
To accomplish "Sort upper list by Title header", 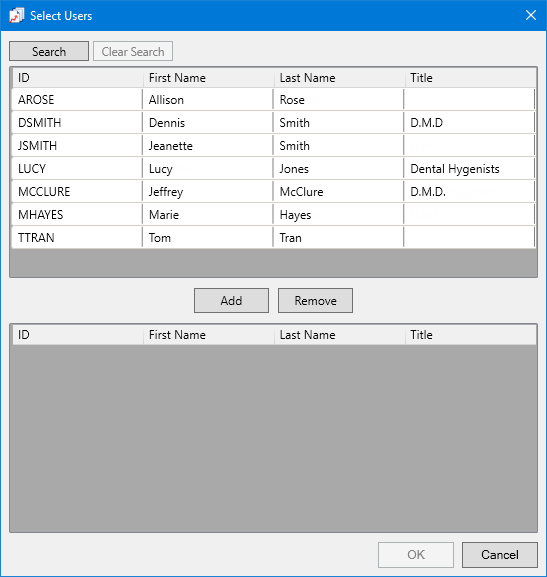I will click(x=470, y=78).
